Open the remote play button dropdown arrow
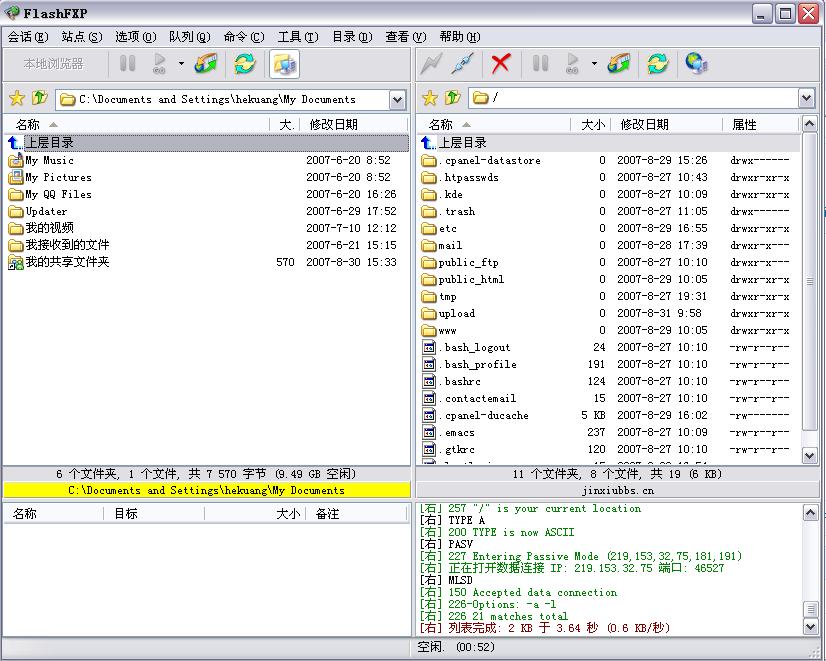 [594, 64]
